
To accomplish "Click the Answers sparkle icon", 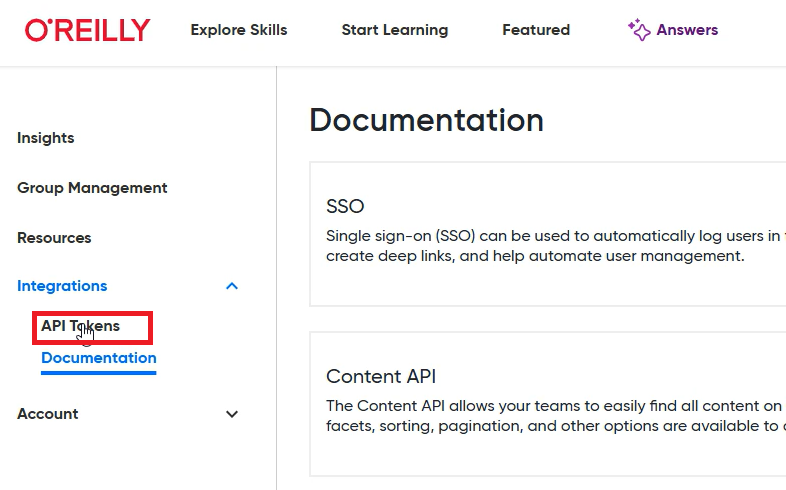I will coord(639,30).
